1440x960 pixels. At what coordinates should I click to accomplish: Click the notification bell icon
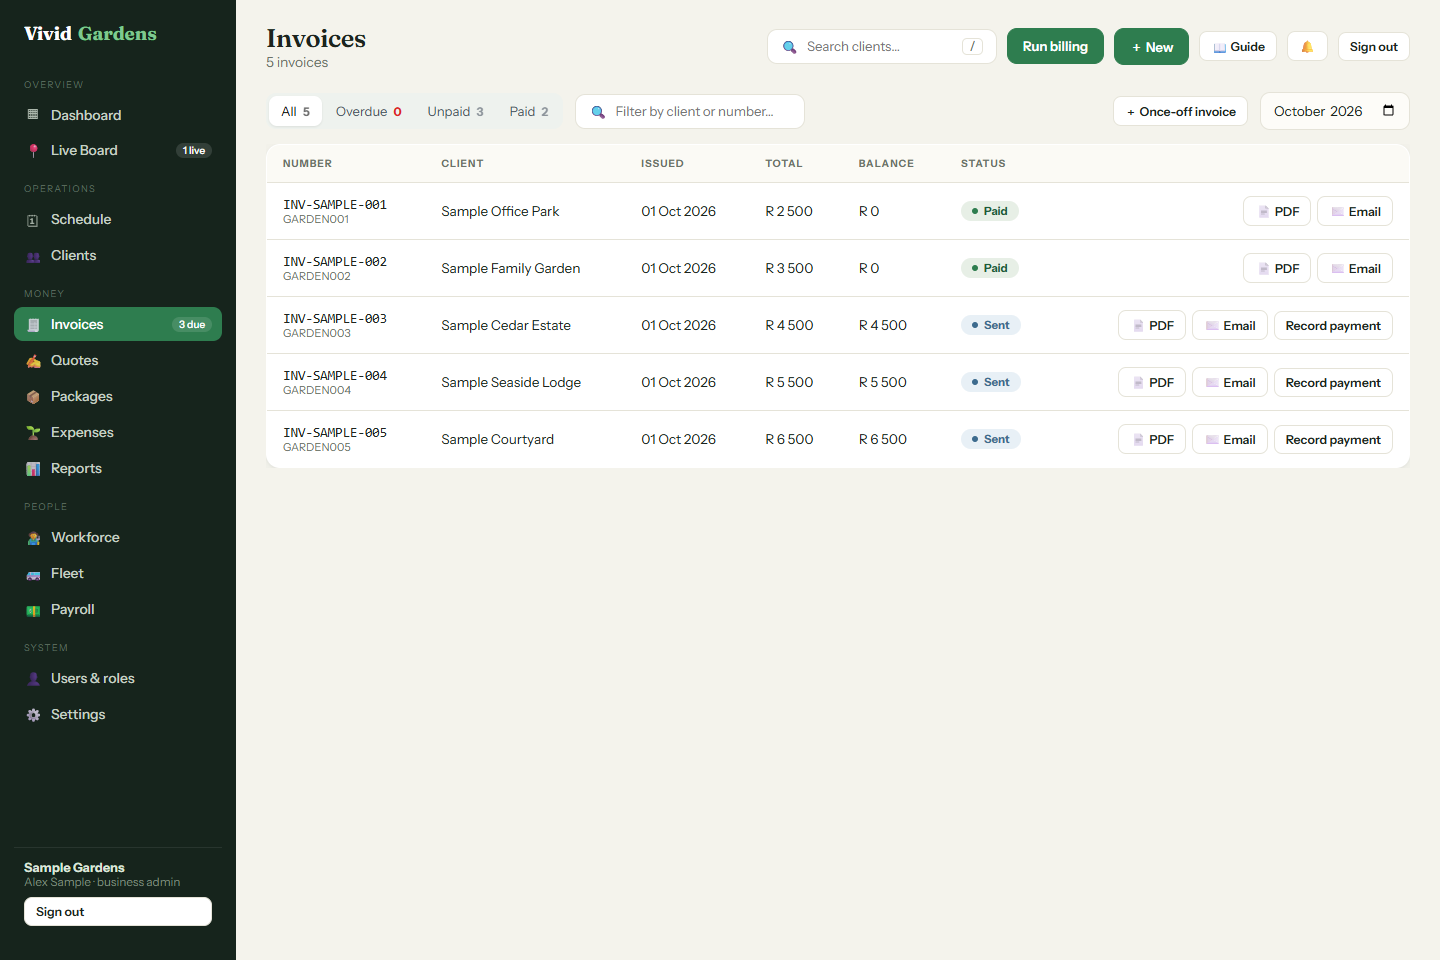click(x=1307, y=47)
